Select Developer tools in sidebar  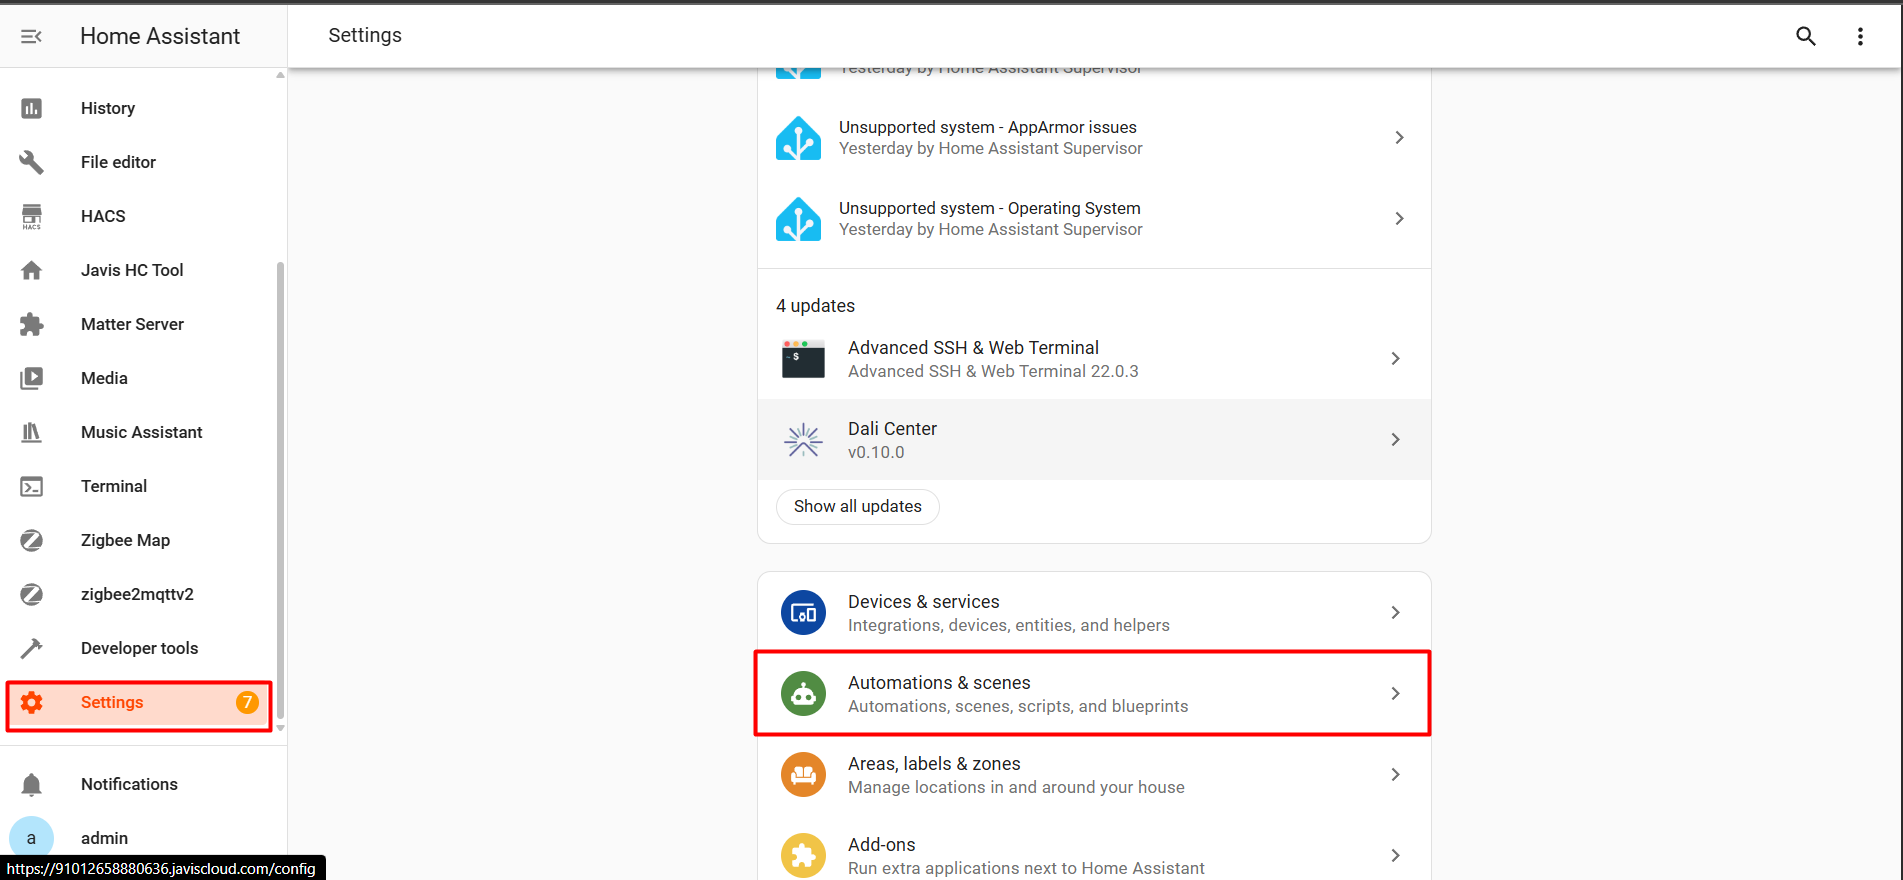click(139, 648)
